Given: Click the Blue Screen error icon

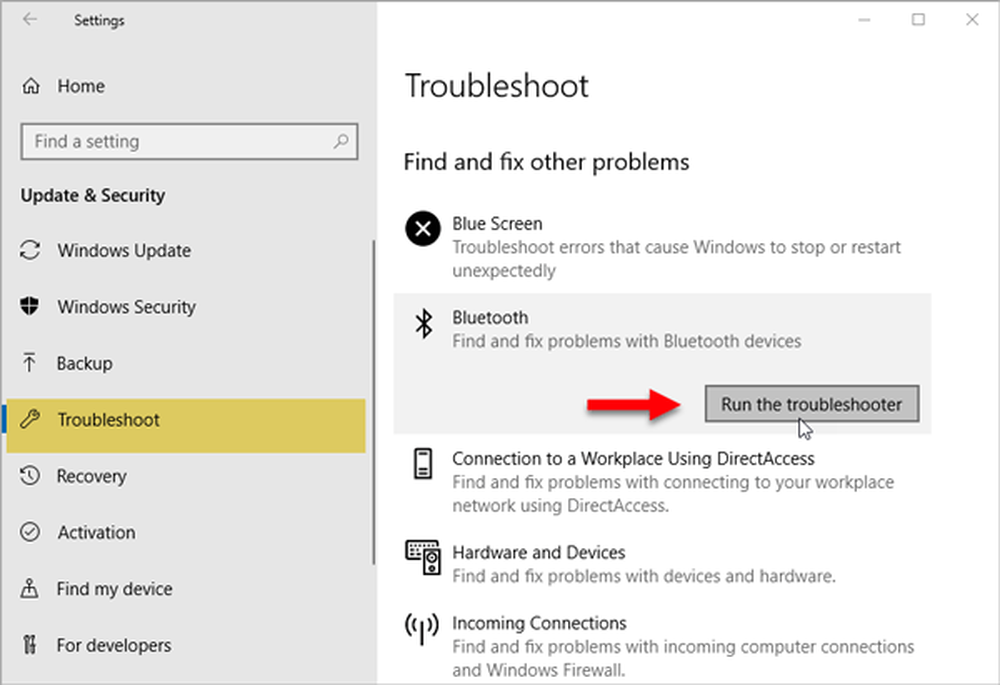Looking at the screenshot, I should click(x=422, y=229).
